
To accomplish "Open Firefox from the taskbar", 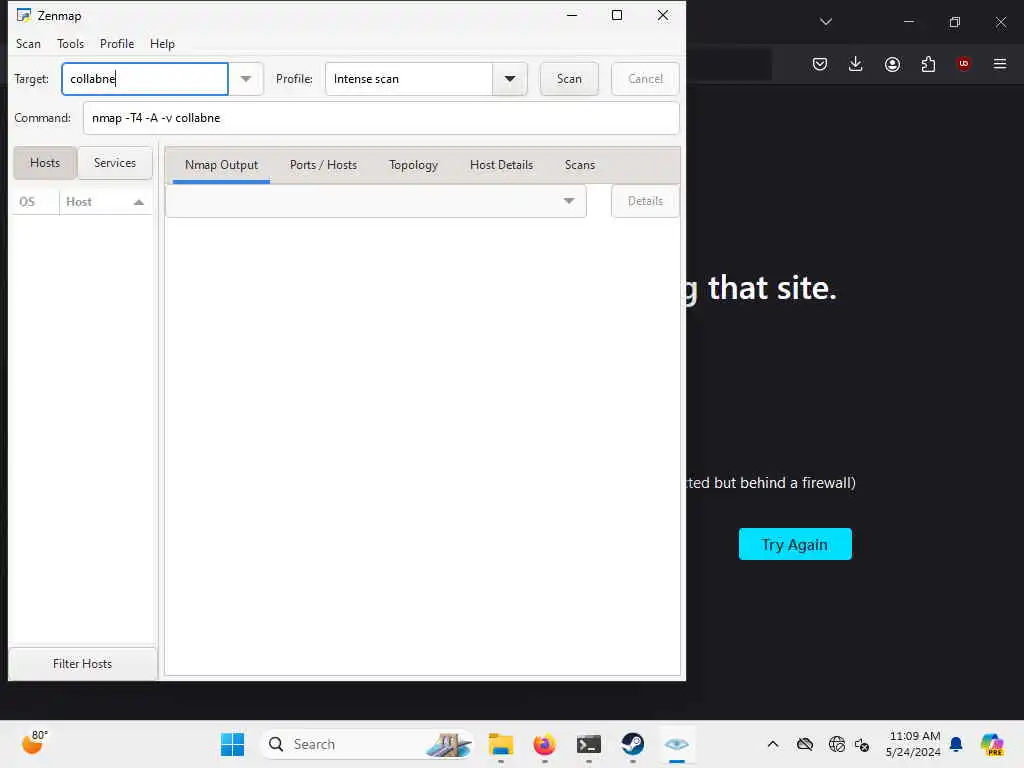I will 544,744.
